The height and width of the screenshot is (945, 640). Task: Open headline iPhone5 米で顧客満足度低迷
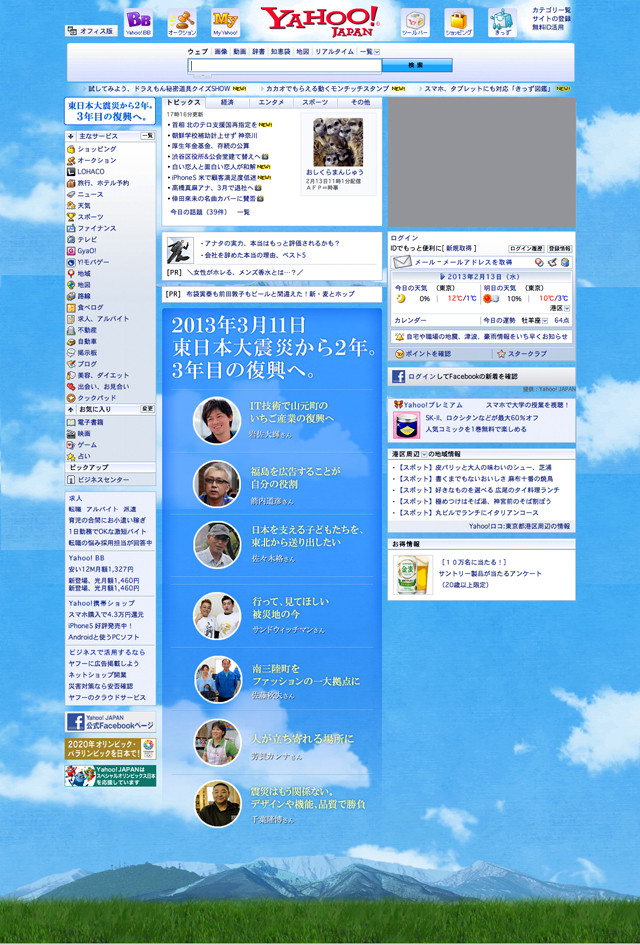tap(215, 177)
